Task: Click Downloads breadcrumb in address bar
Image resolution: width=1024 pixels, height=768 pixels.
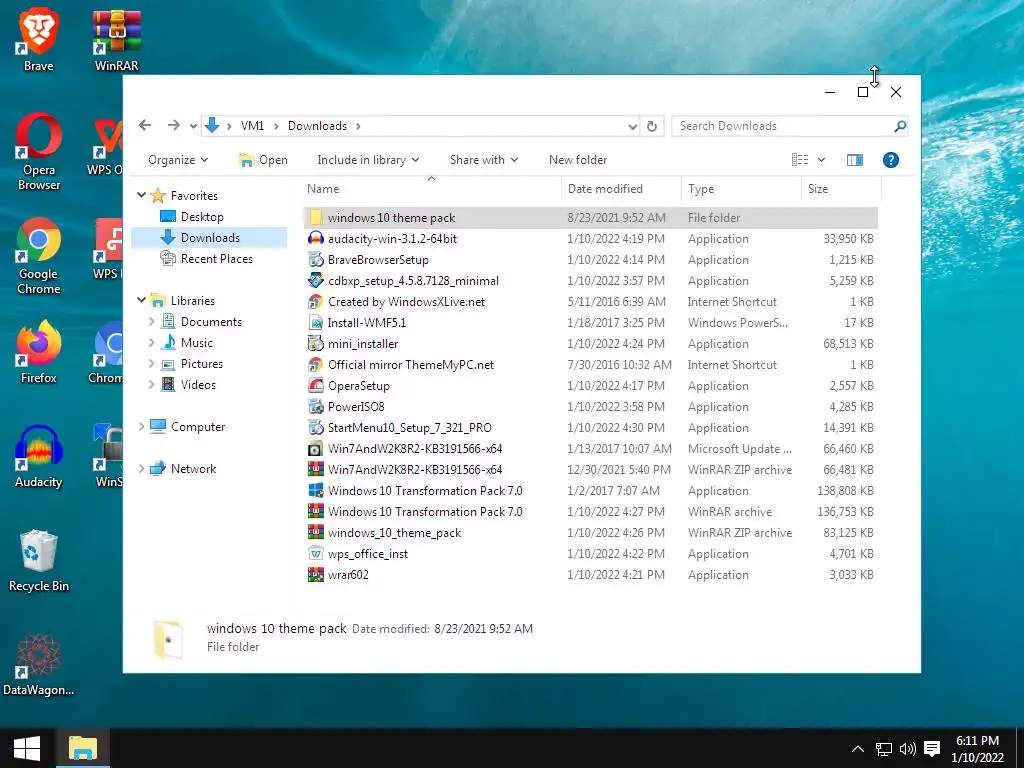Action: click(317, 126)
